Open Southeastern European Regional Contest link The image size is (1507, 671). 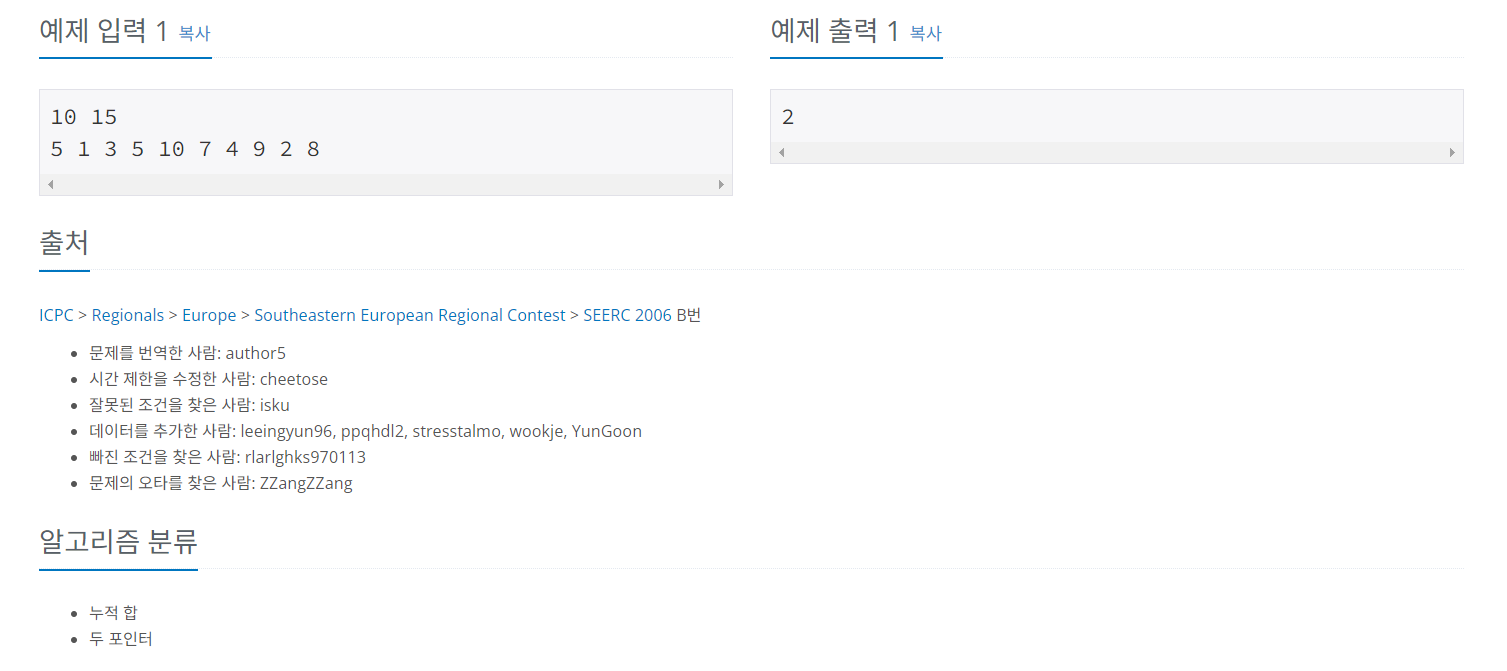pos(410,315)
